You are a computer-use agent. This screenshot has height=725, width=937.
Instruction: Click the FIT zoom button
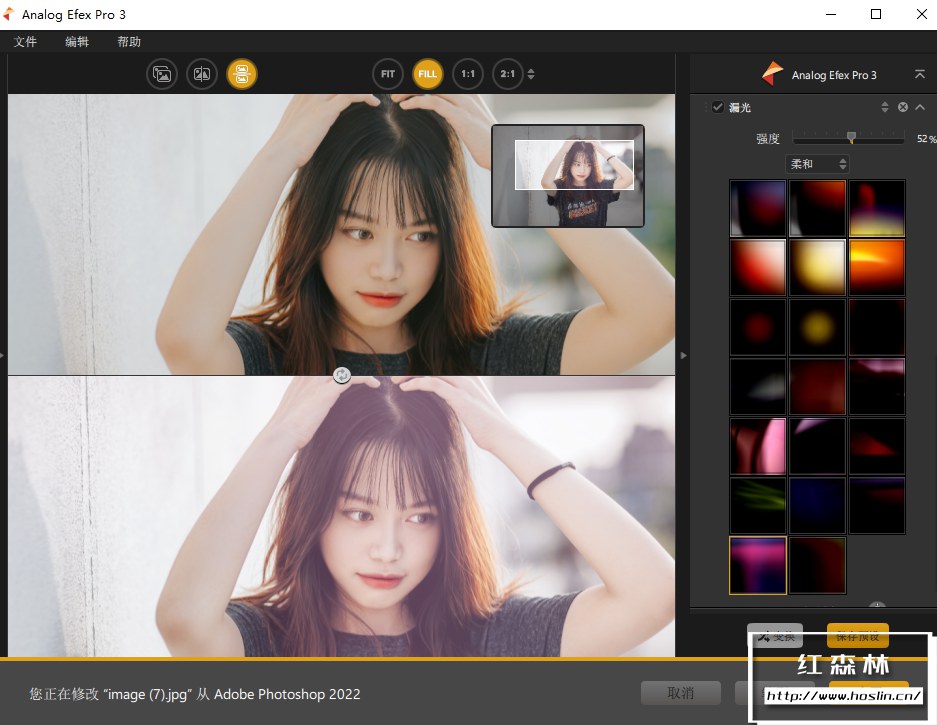[x=388, y=74]
